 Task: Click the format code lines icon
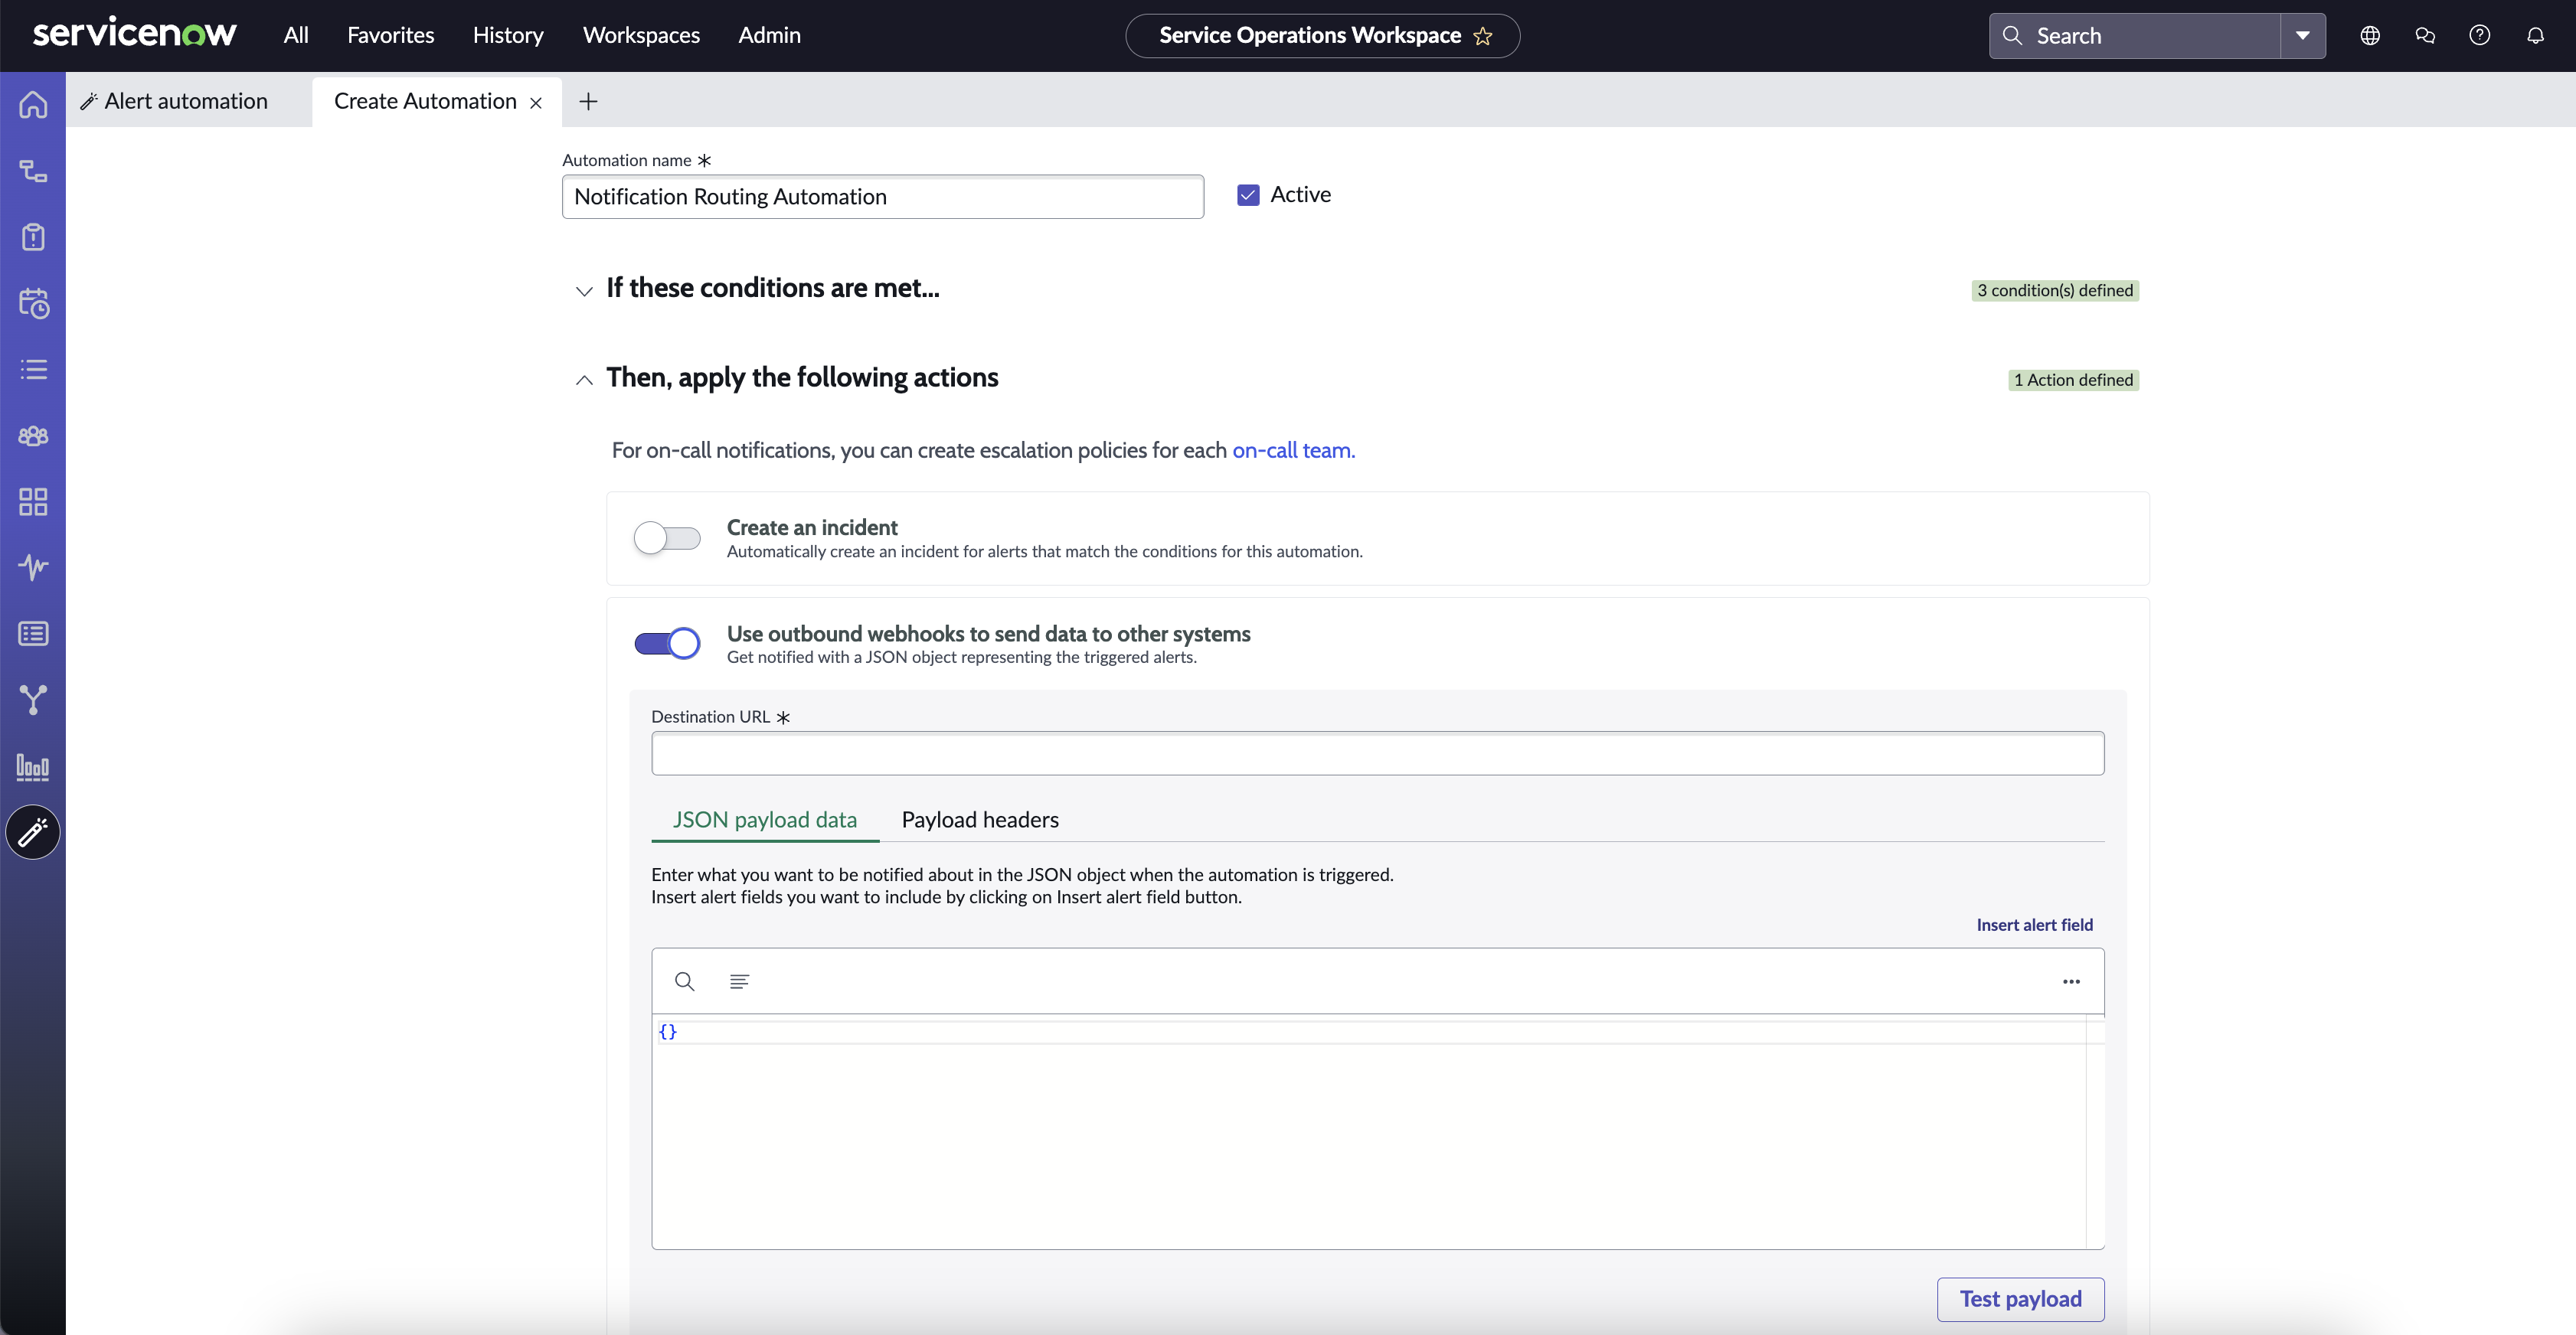point(739,981)
